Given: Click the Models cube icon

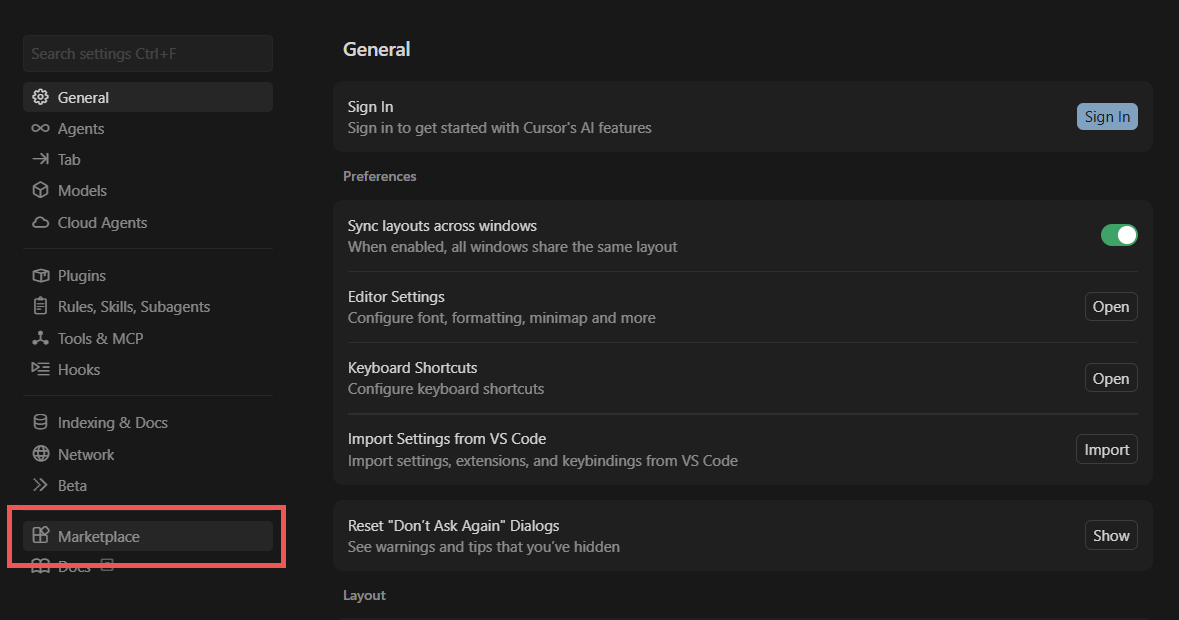Looking at the screenshot, I should pos(40,191).
